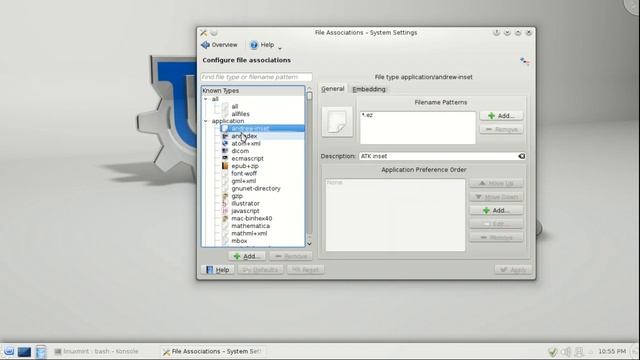The width and height of the screenshot is (640, 360).
Task: Click the ecmascript file type icon
Action: click(225, 158)
